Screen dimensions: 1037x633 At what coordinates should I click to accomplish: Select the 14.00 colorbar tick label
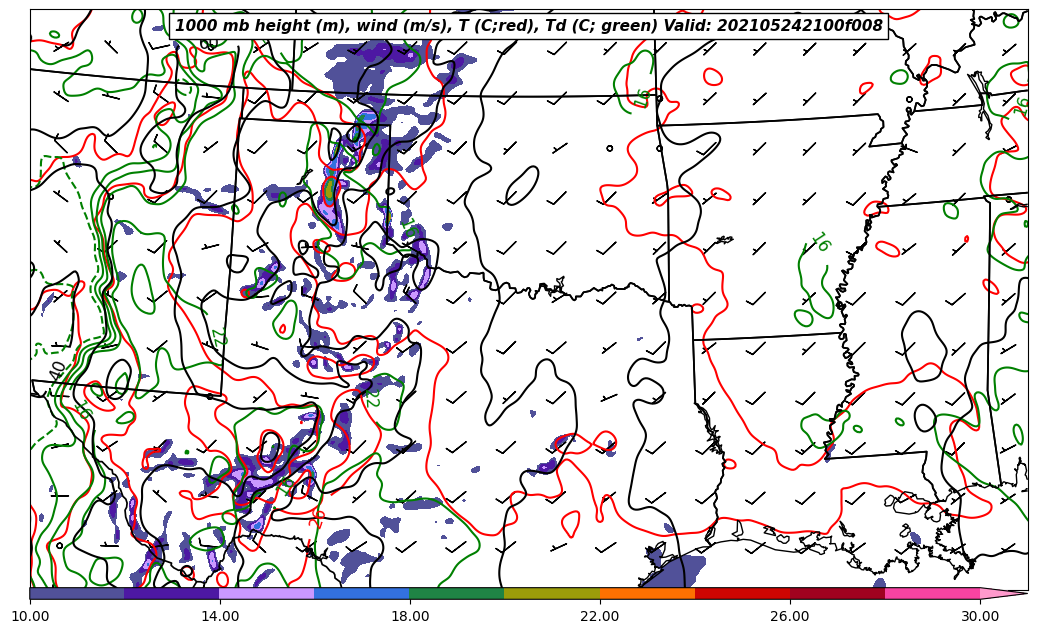(220, 616)
